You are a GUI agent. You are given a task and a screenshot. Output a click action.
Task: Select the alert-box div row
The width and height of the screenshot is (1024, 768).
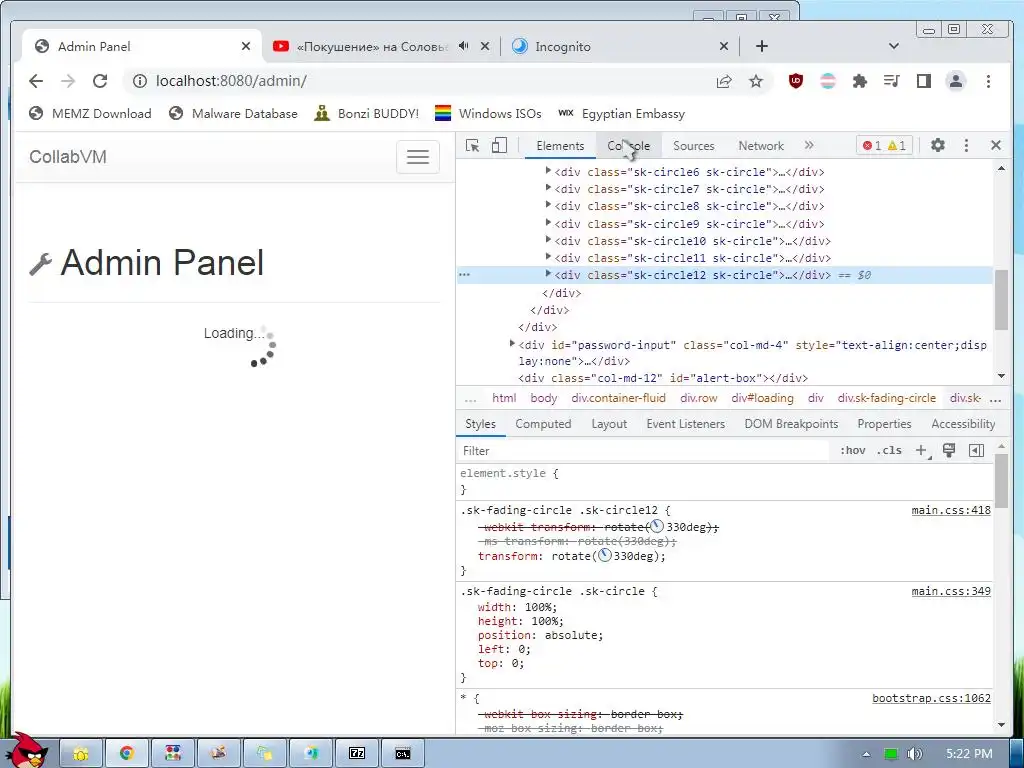pyautogui.click(x=663, y=378)
